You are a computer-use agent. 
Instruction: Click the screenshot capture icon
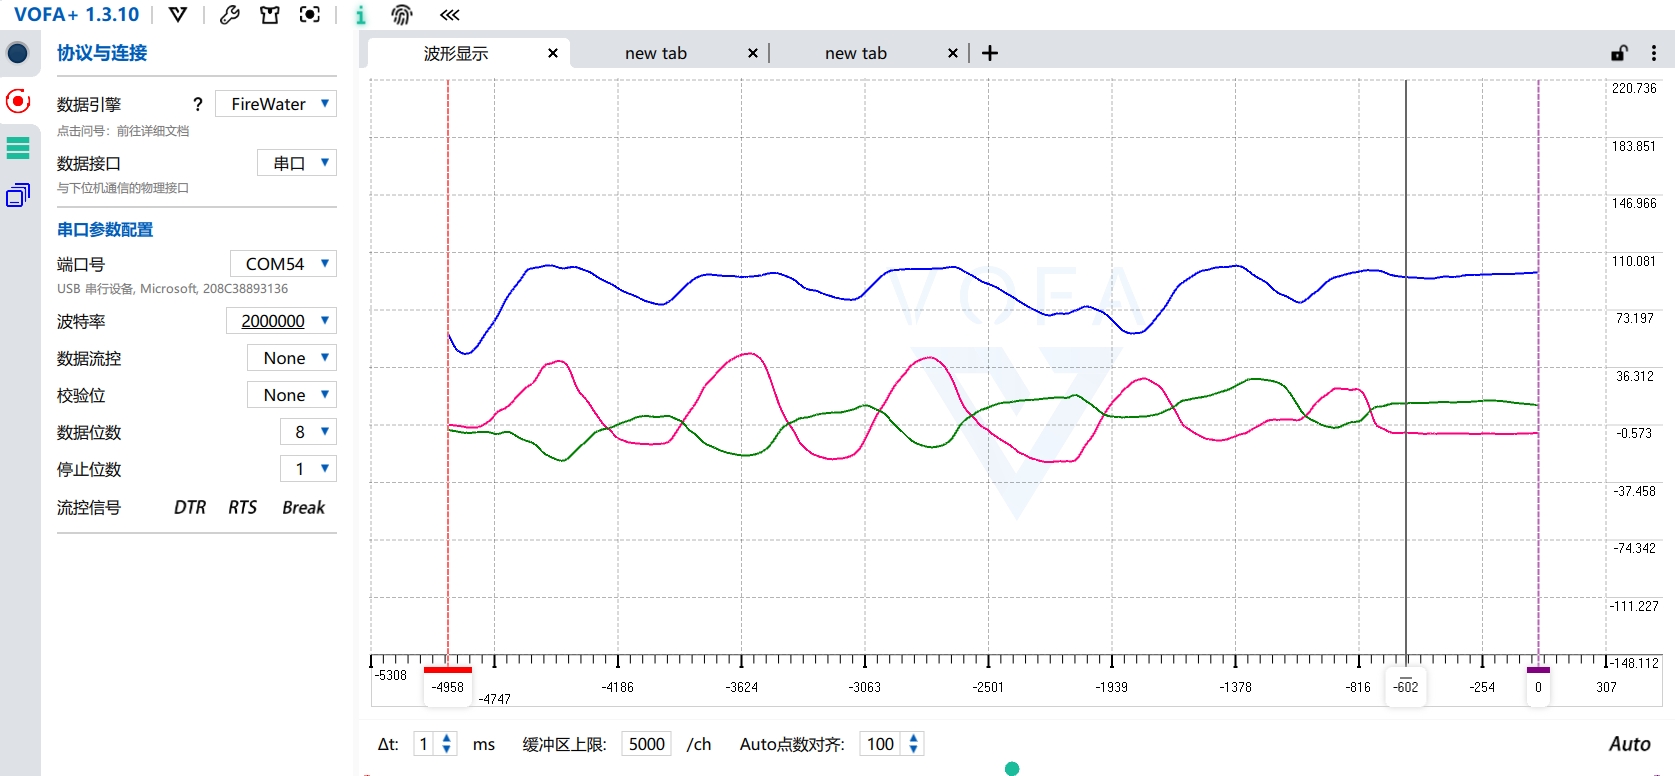tap(310, 15)
